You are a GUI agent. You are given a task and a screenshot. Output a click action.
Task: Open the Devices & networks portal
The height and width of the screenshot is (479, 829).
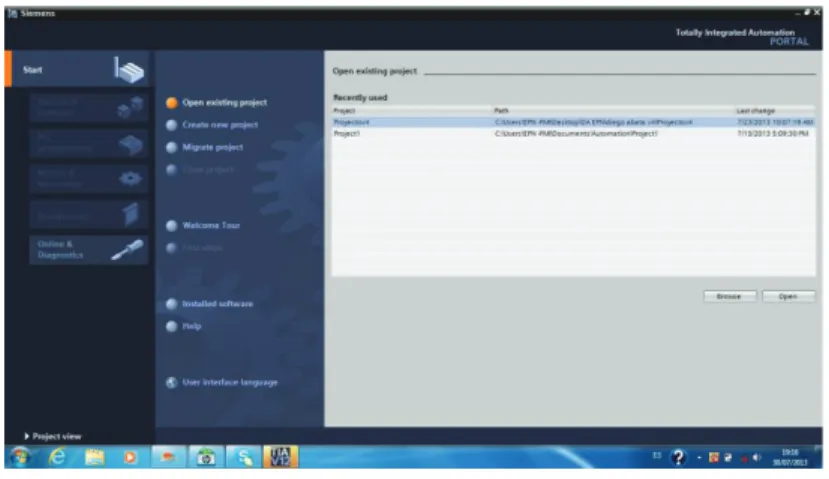[x=89, y=107]
